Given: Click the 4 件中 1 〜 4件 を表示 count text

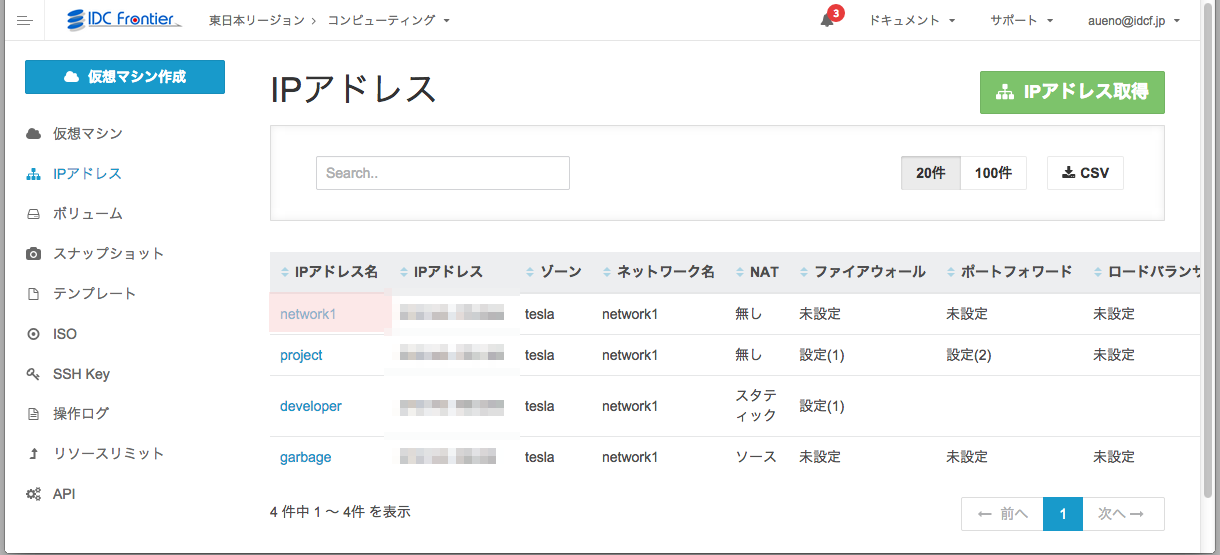Looking at the screenshot, I should click(x=340, y=512).
